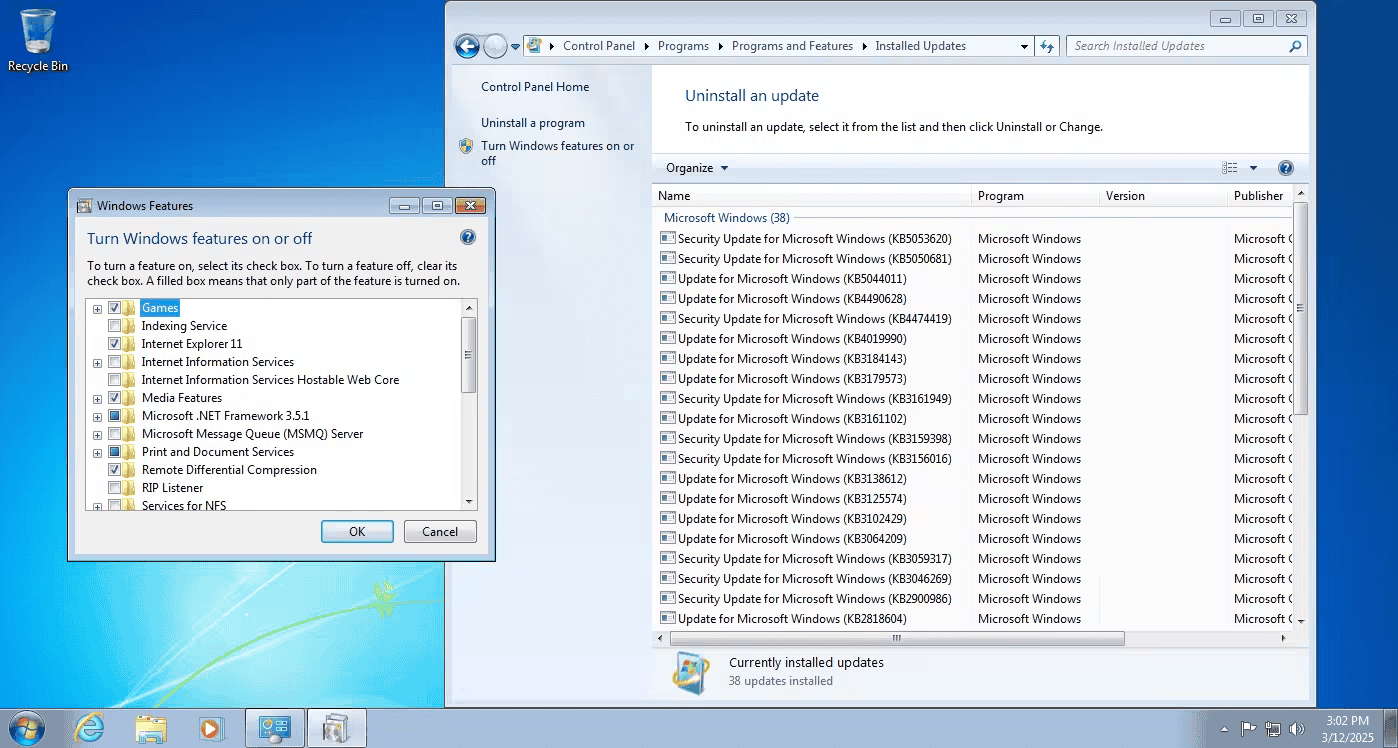Open the view options dropdown arrow
The width and height of the screenshot is (1398, 748).
click(1253, 168)
